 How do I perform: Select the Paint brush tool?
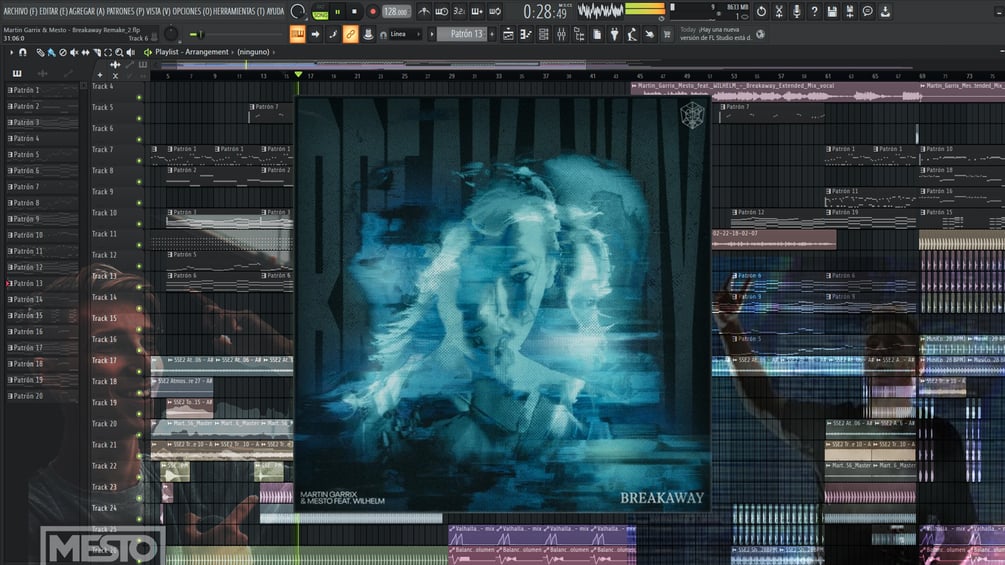51,52
